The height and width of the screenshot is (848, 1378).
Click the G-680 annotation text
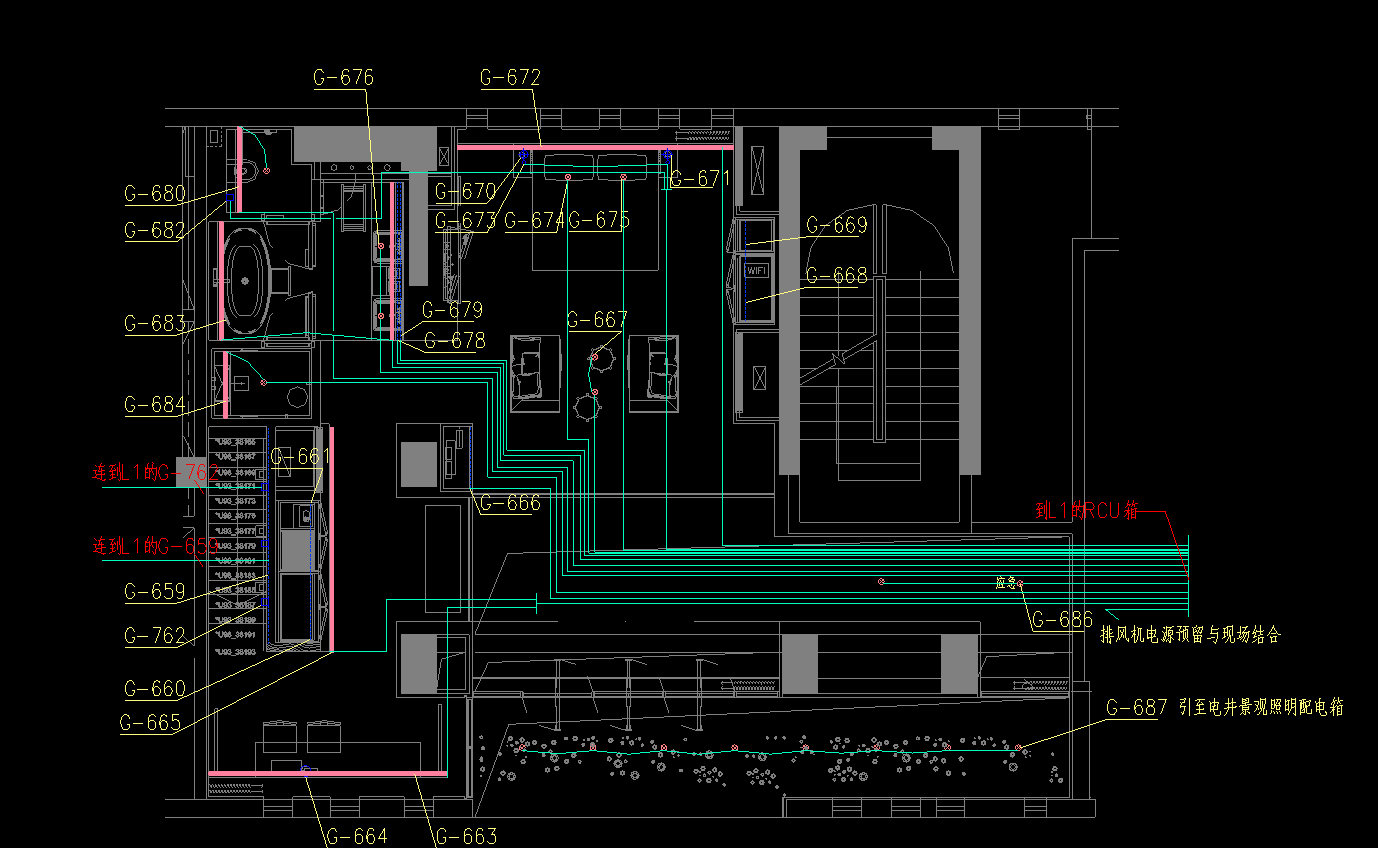(155, 194)
